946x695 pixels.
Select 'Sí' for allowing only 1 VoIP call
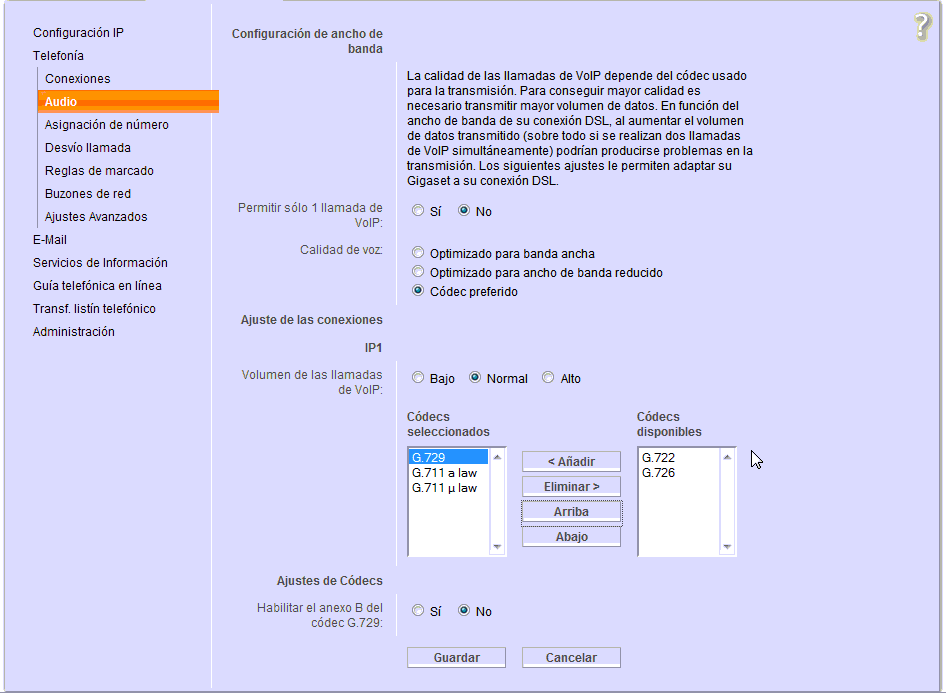coord(418,211)
